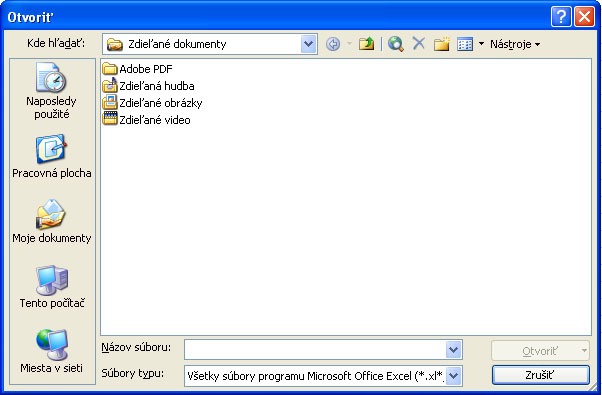Select the Zdieľané obrázky folder
The width and height of the screenshot is (602, 395).
(x=152, y=103)
